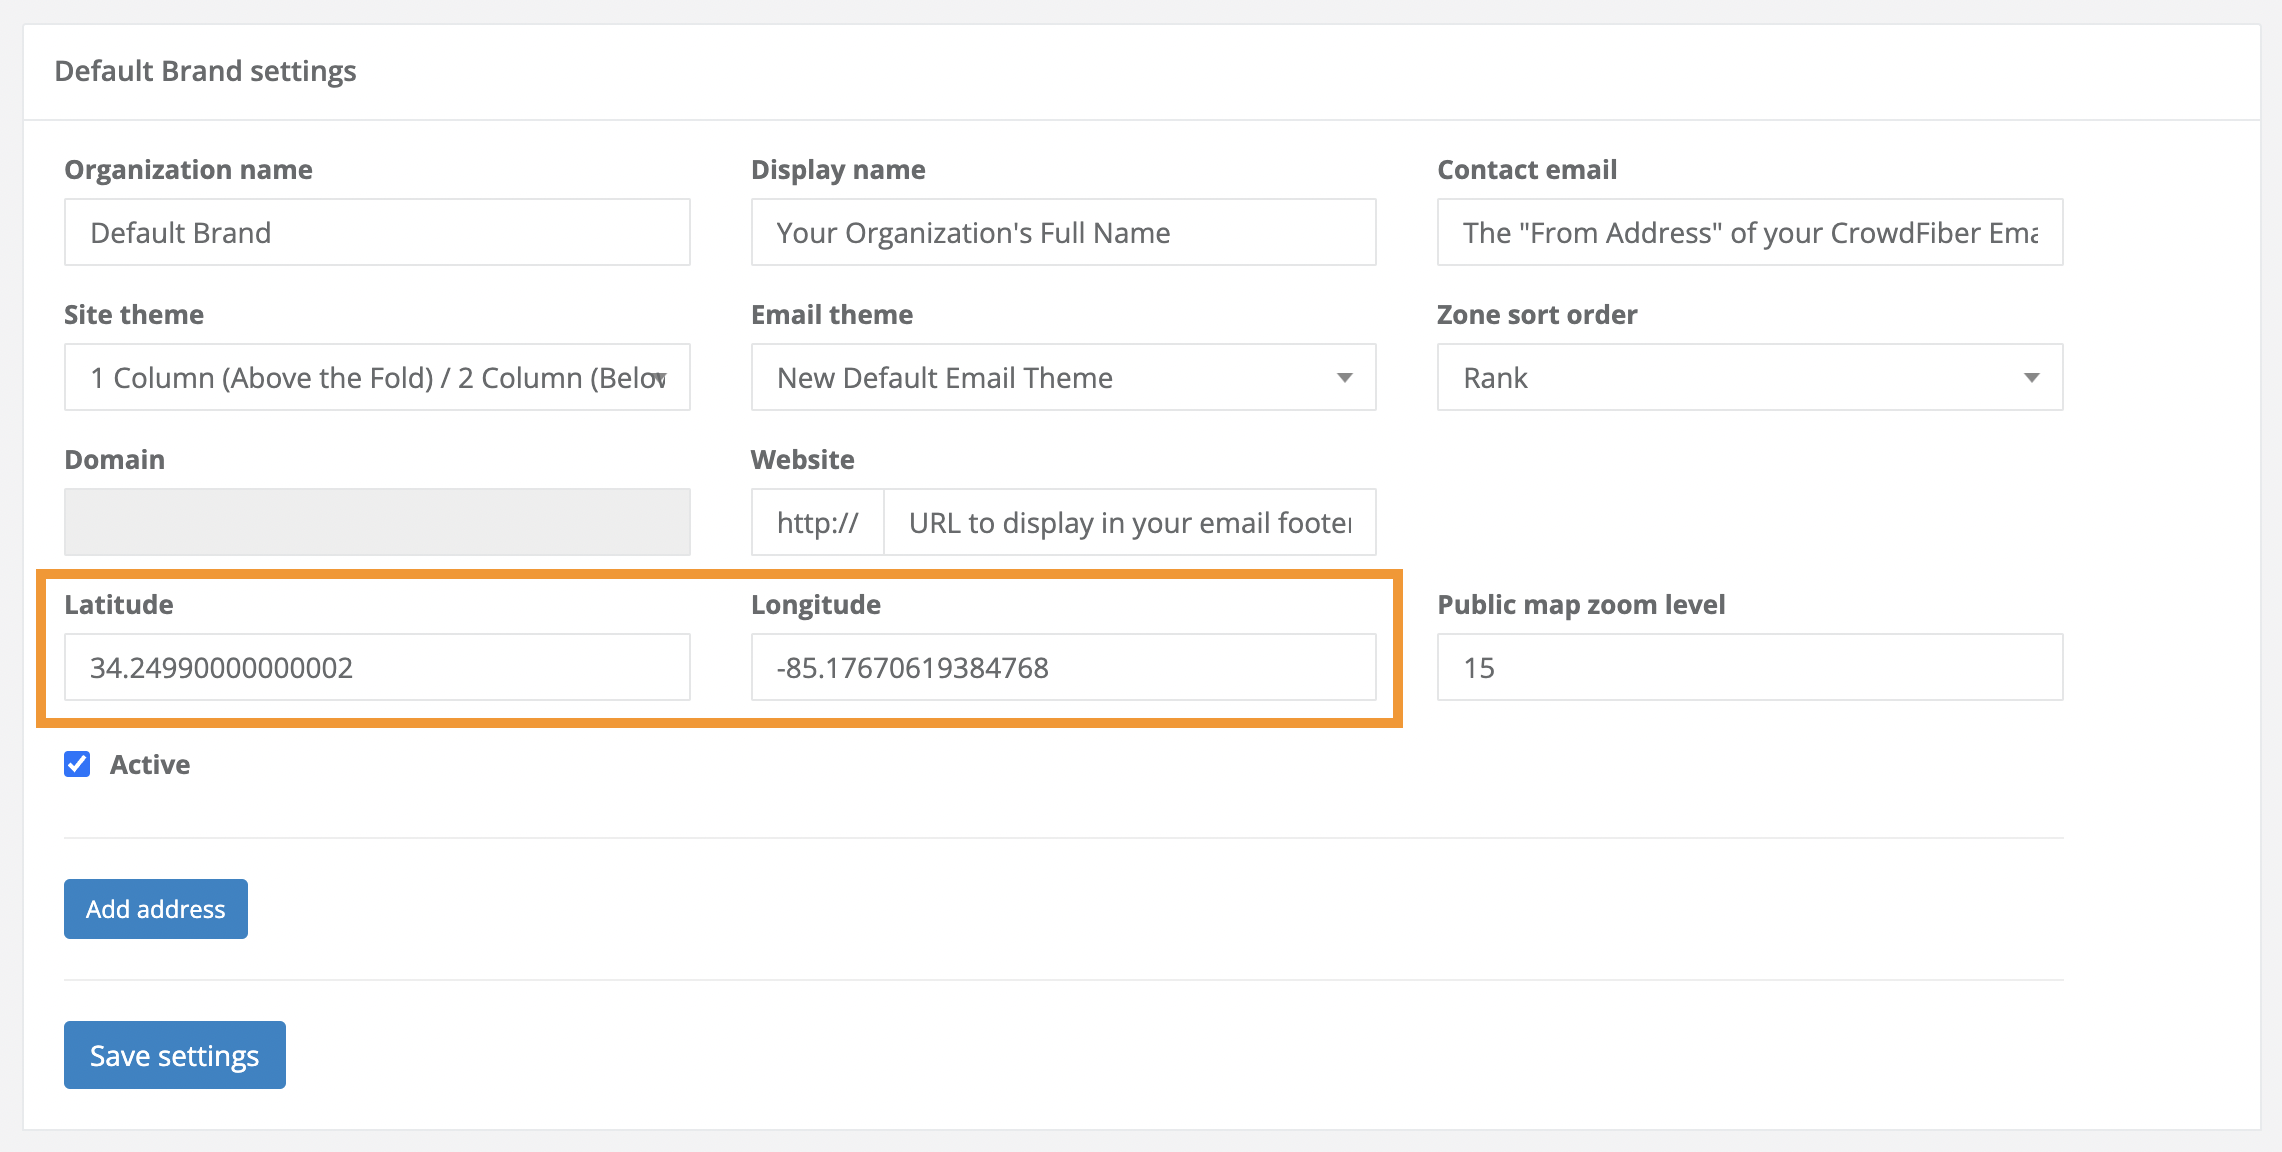This screenshot has width=2282, height=1152.
Task: Click the Public map zoom level field
Action: pyautogui.click(x=1748, y=667)
